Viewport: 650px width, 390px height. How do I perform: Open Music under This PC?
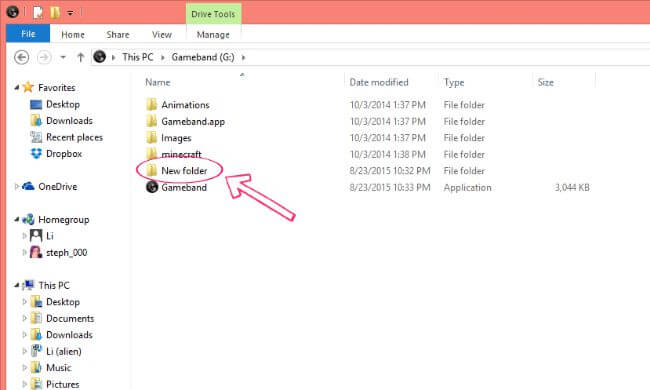pos(58,368)
